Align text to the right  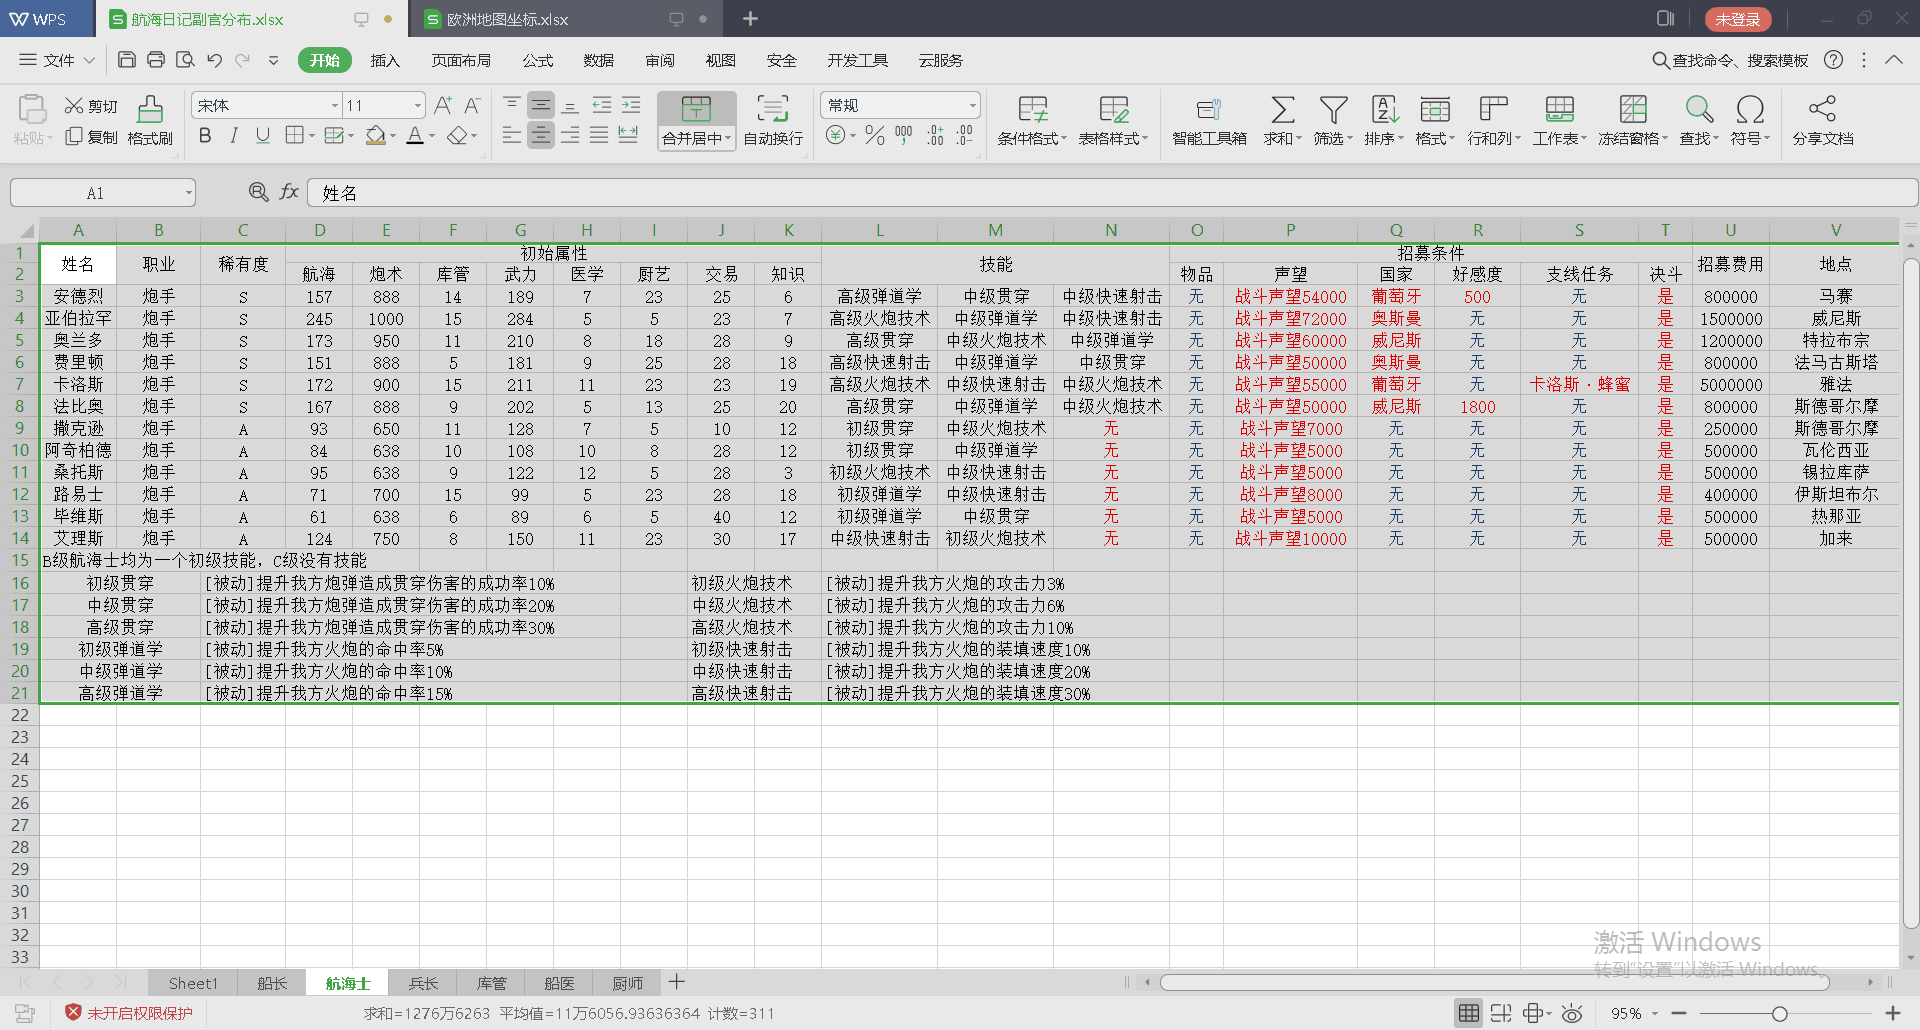coord(570,135)
